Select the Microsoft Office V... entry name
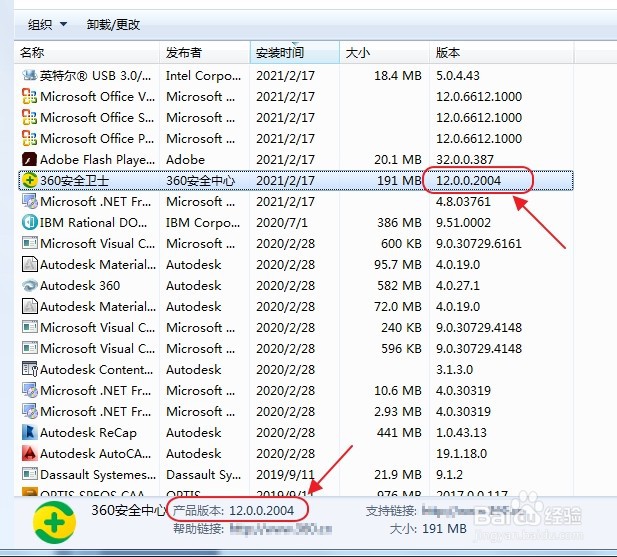 [x=97, y=96]
